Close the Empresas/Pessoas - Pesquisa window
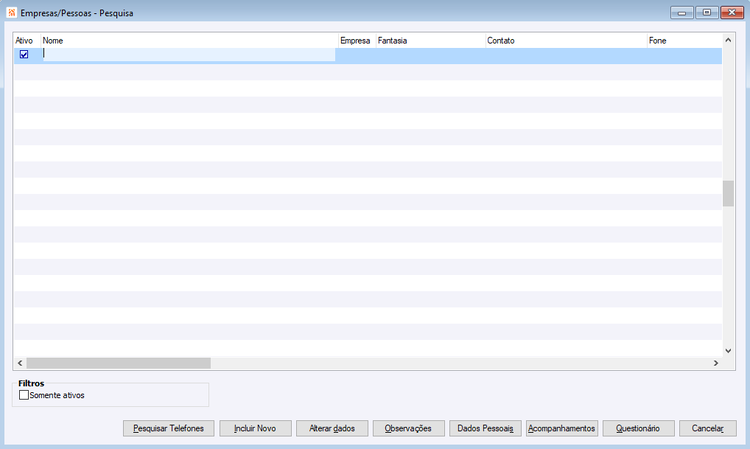750x449 pixels. [732, 12]
